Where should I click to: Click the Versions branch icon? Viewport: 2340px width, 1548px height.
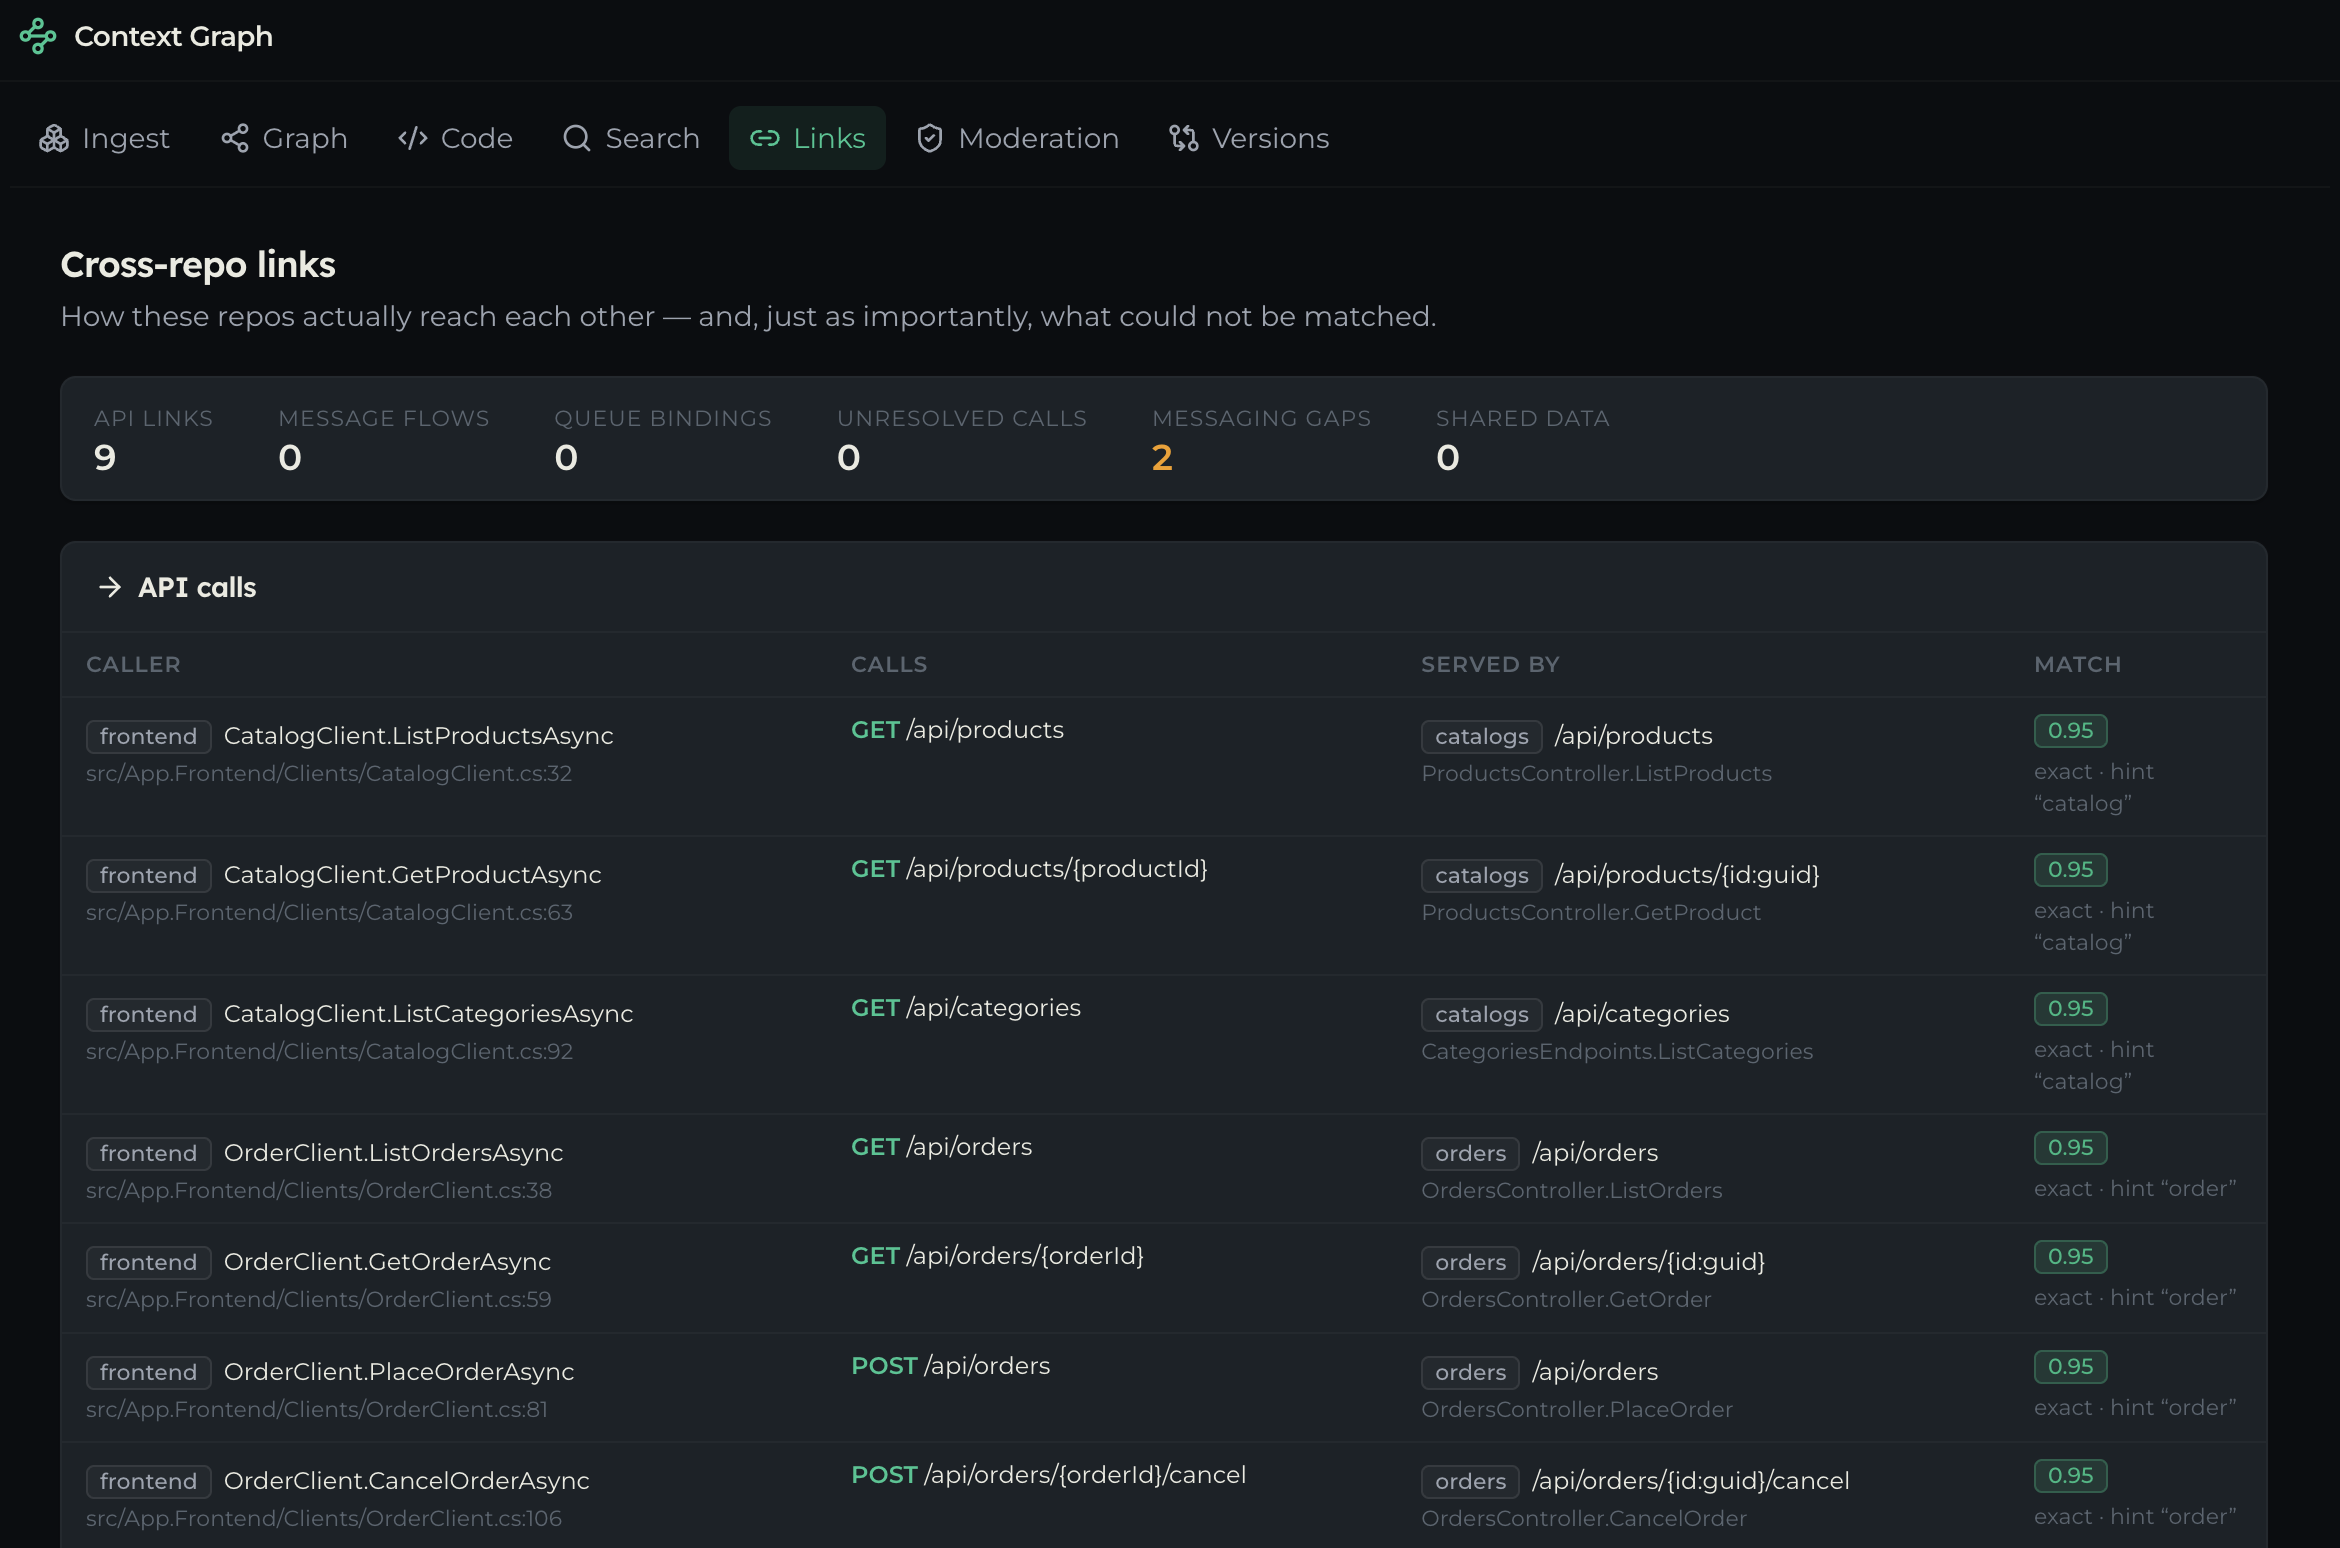point(1184,138)
